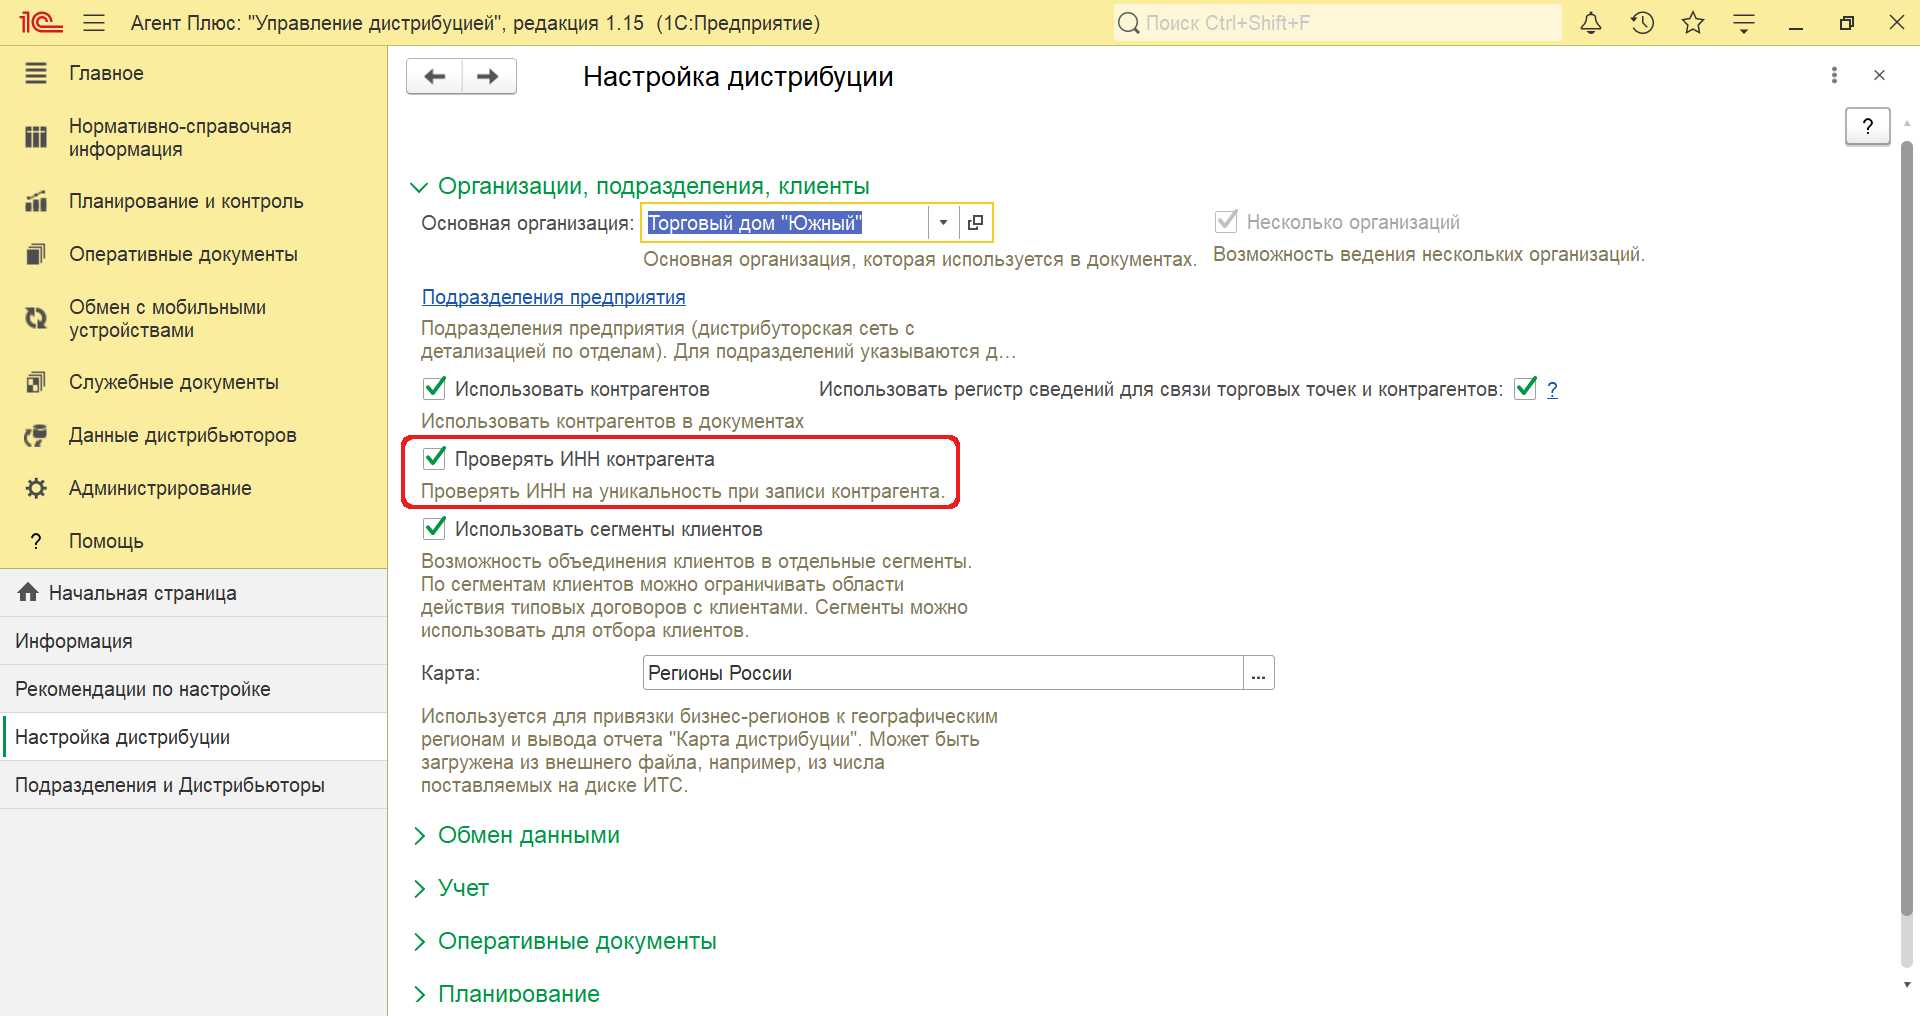The image size is (1920, 1016).
Task: Toggle the регистр сведений для связи checkbox
Action: pos(1525,388)
